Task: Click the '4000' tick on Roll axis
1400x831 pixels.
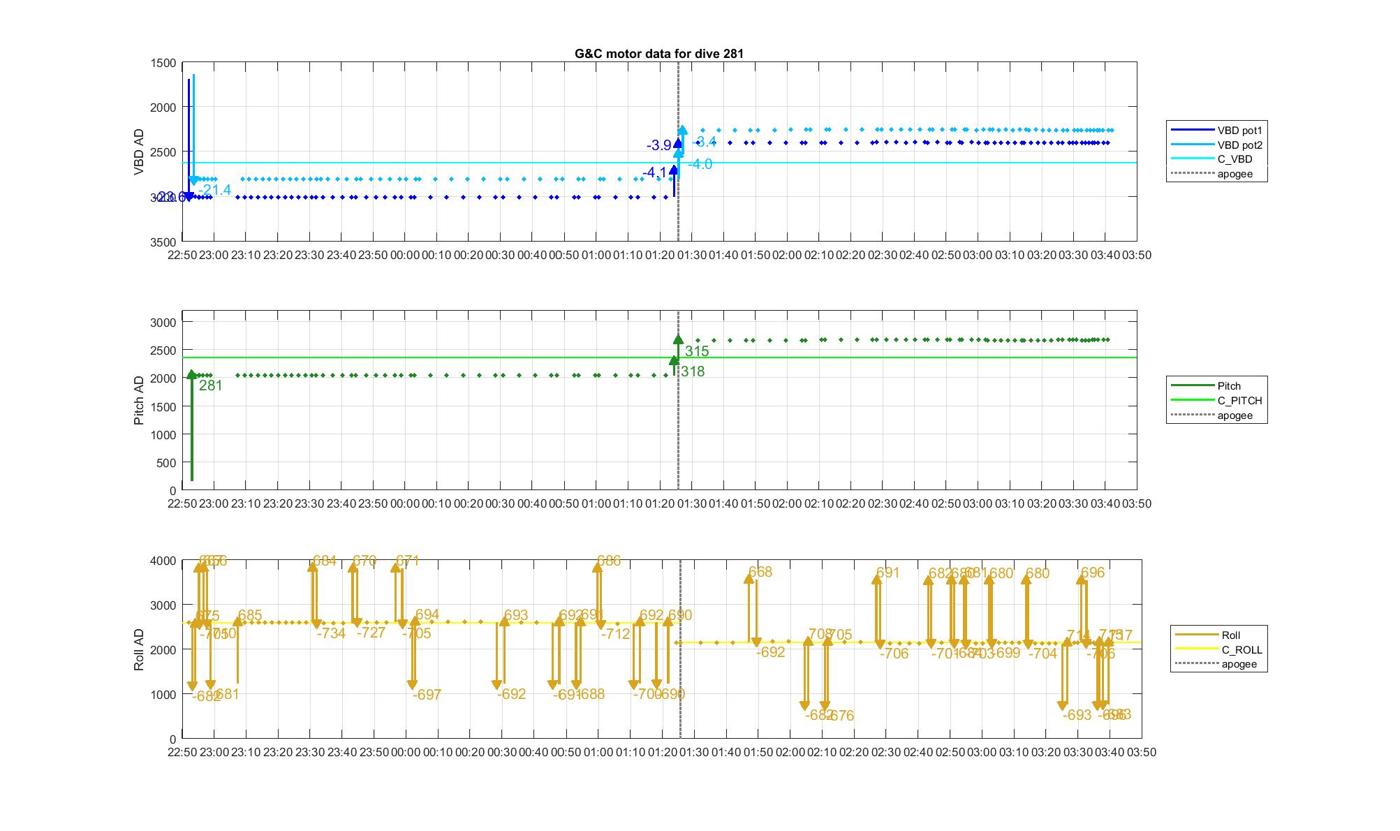Action: pyautogui.click(x=164, y=561)
